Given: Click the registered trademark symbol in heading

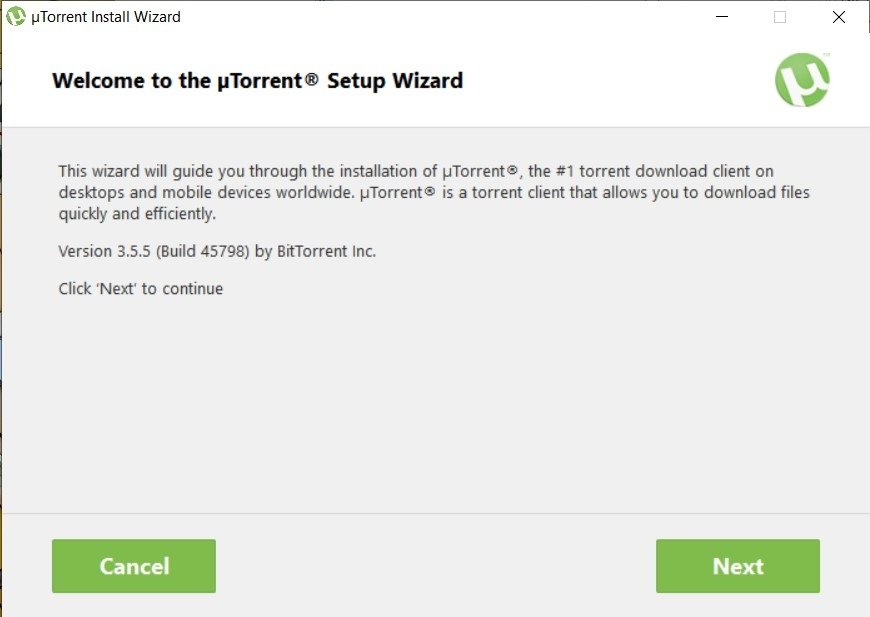Looking at the screenshot, I should click(x=312, y=79).
